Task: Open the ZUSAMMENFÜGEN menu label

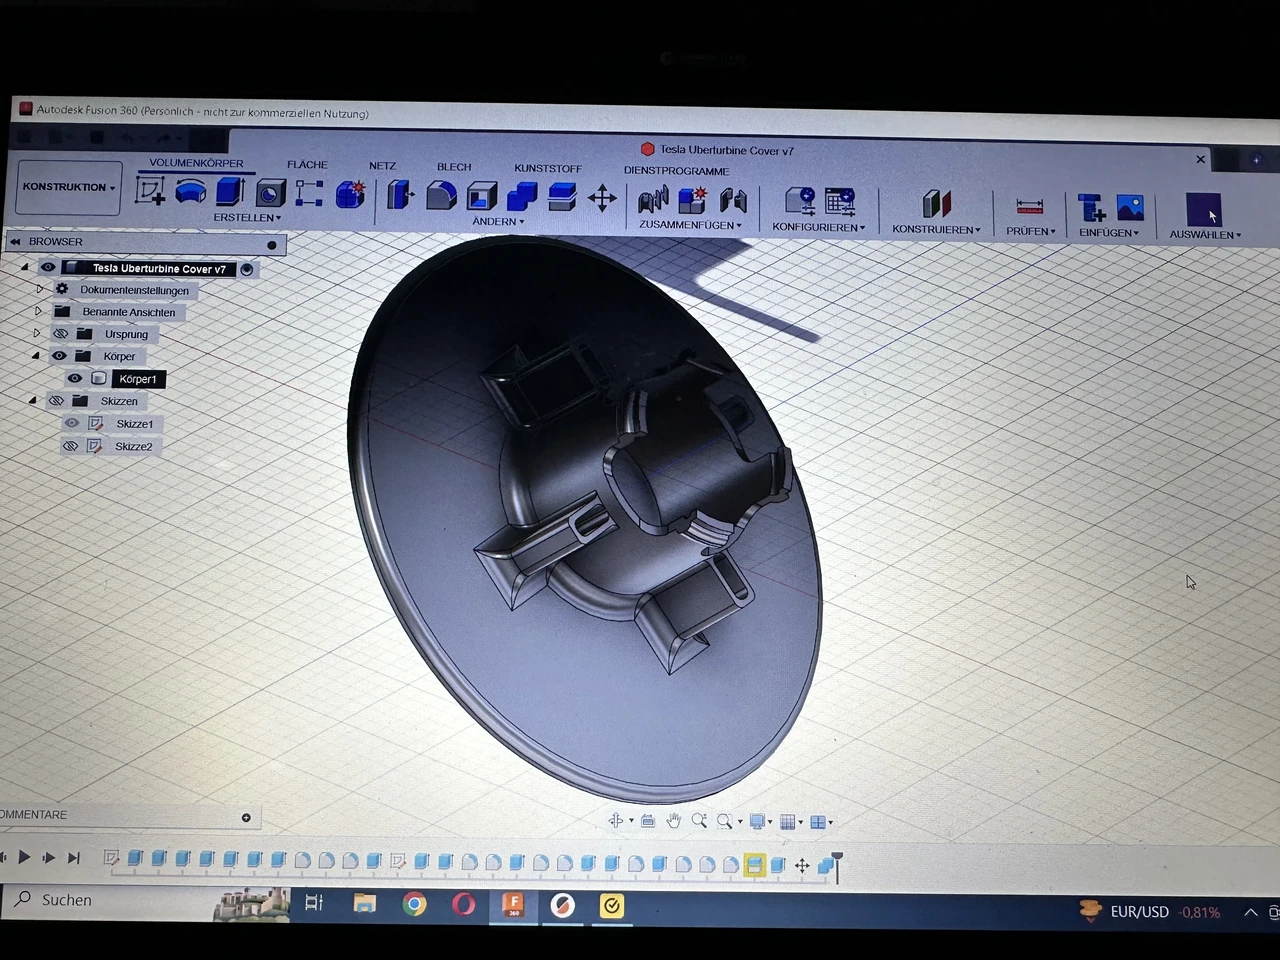Action: tap(690, 225)
